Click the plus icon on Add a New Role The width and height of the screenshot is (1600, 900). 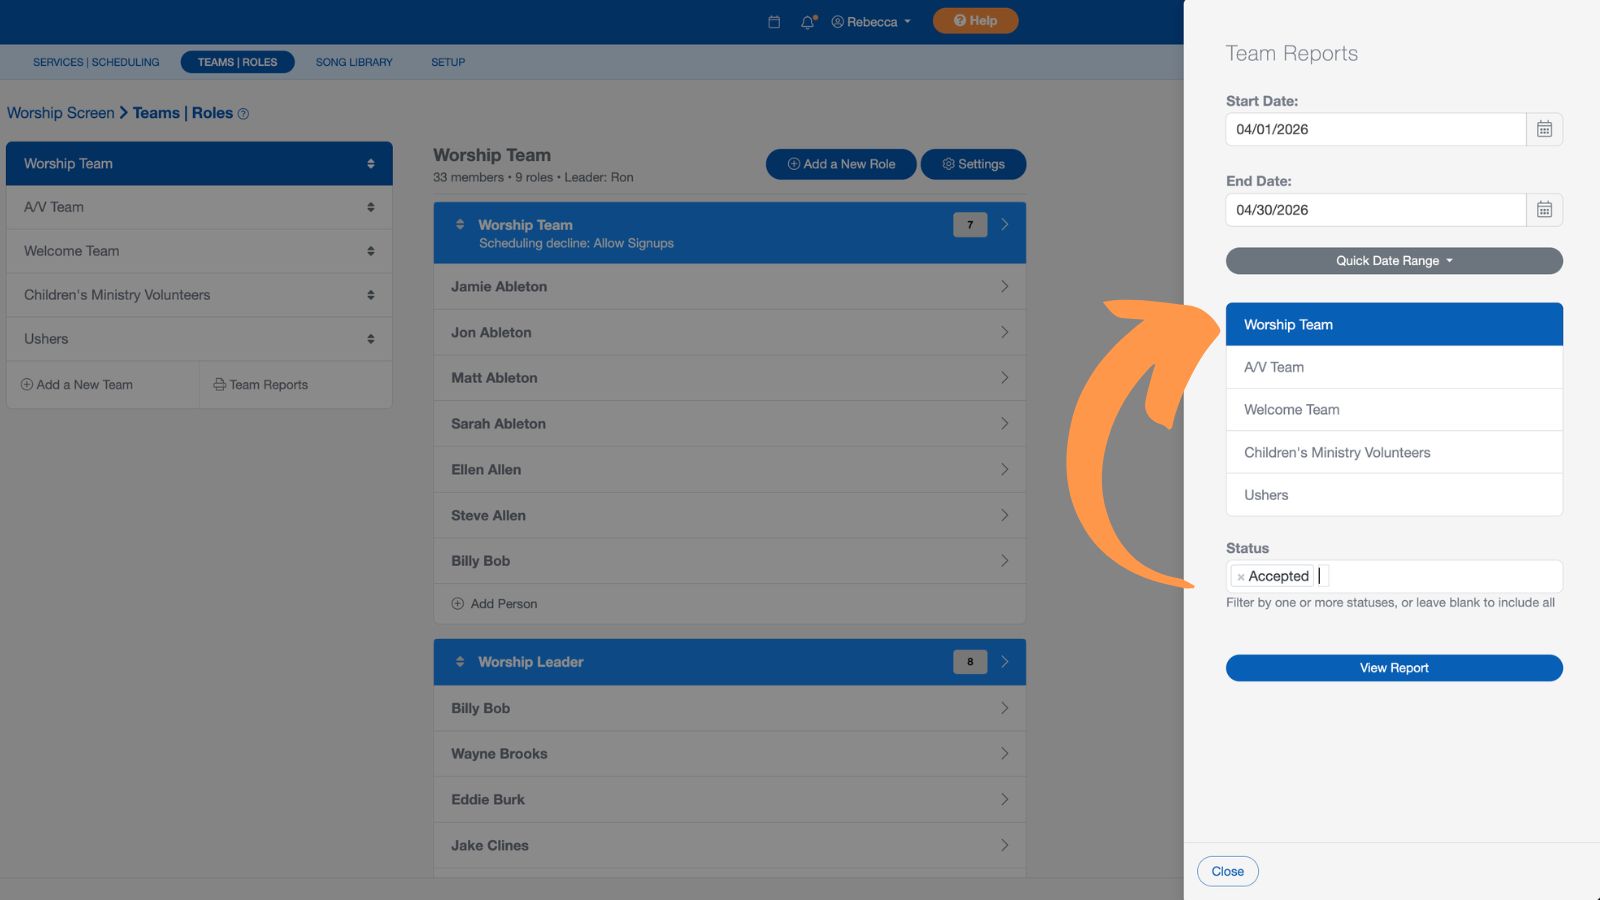[793, 164]
